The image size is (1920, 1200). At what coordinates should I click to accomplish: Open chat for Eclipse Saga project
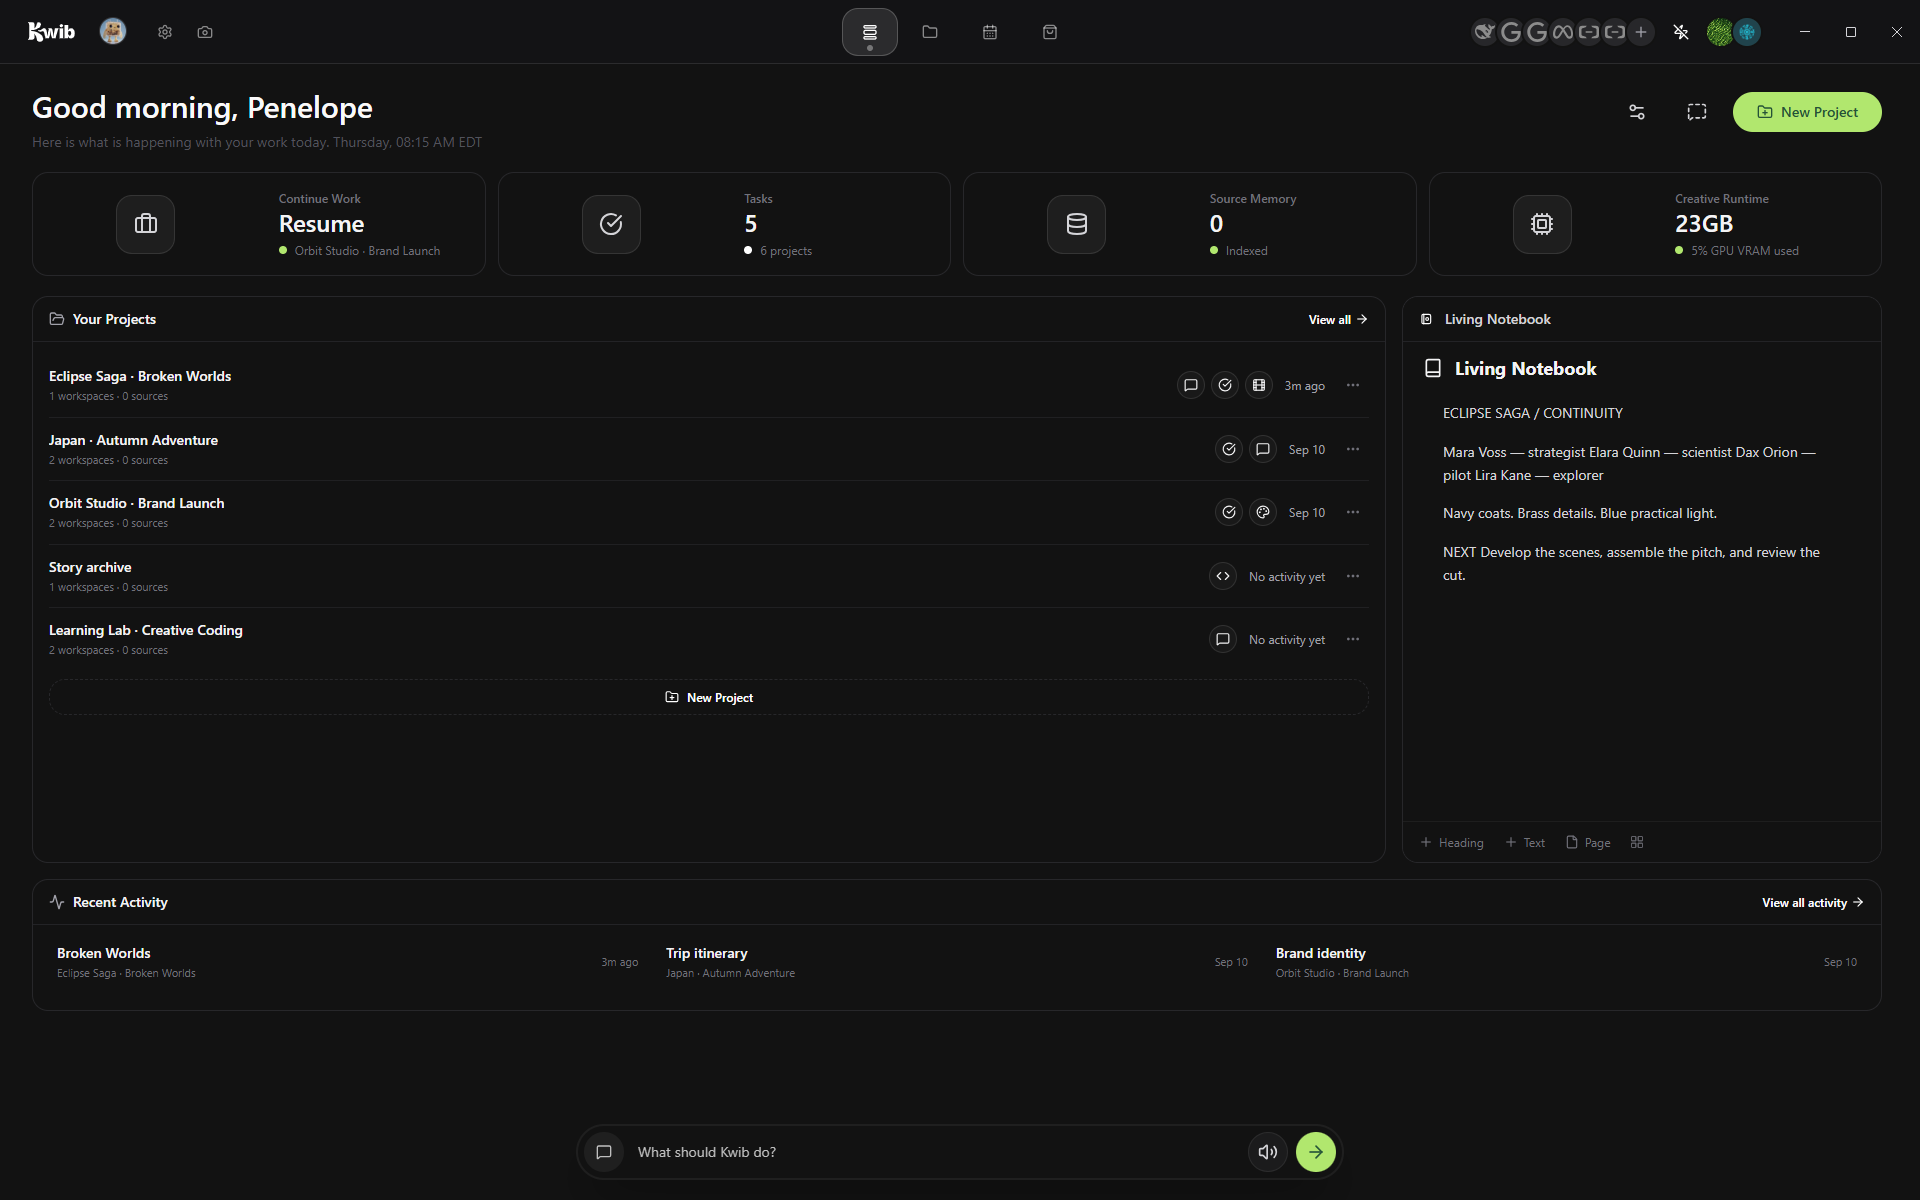tap(1191, 385)
